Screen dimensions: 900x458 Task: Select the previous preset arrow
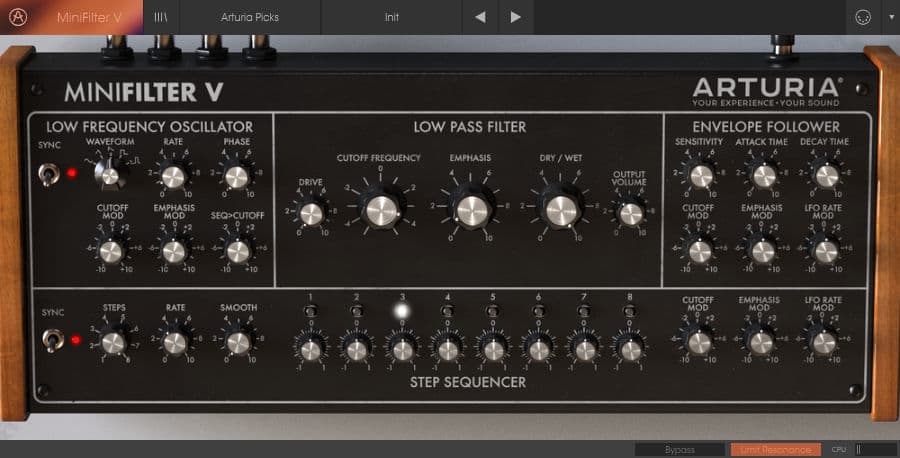pyautogui.click(x=480, y=17)
